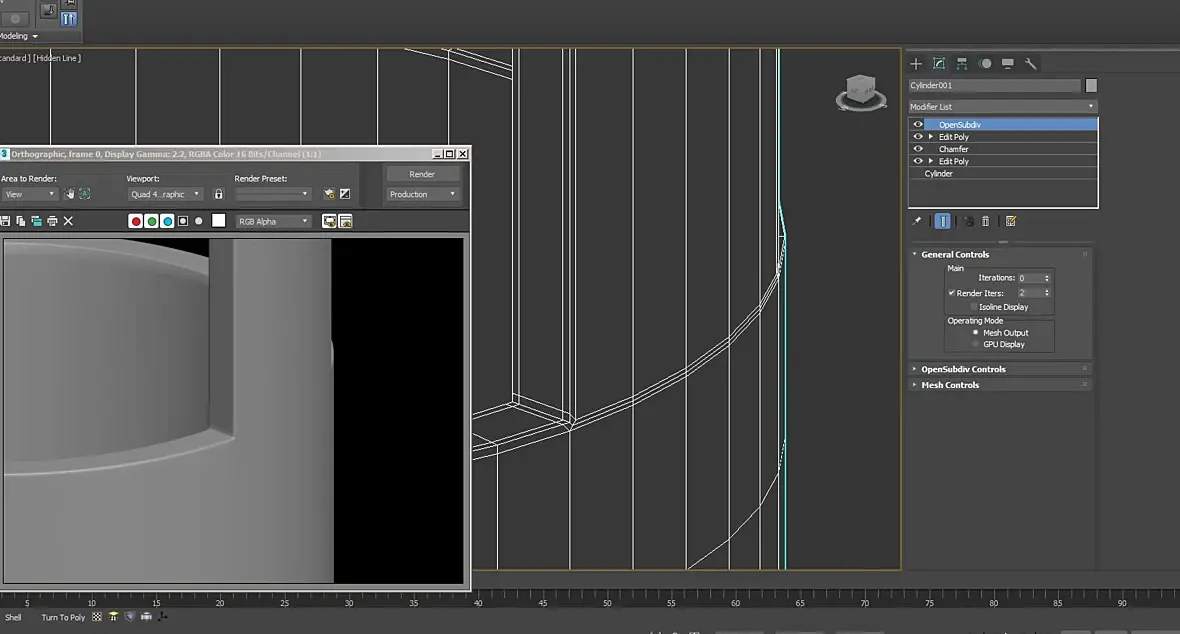Viewport: 1180px width, 634px height.
Task: Click the Cylinder001 object name field
Action: [994, 86]
